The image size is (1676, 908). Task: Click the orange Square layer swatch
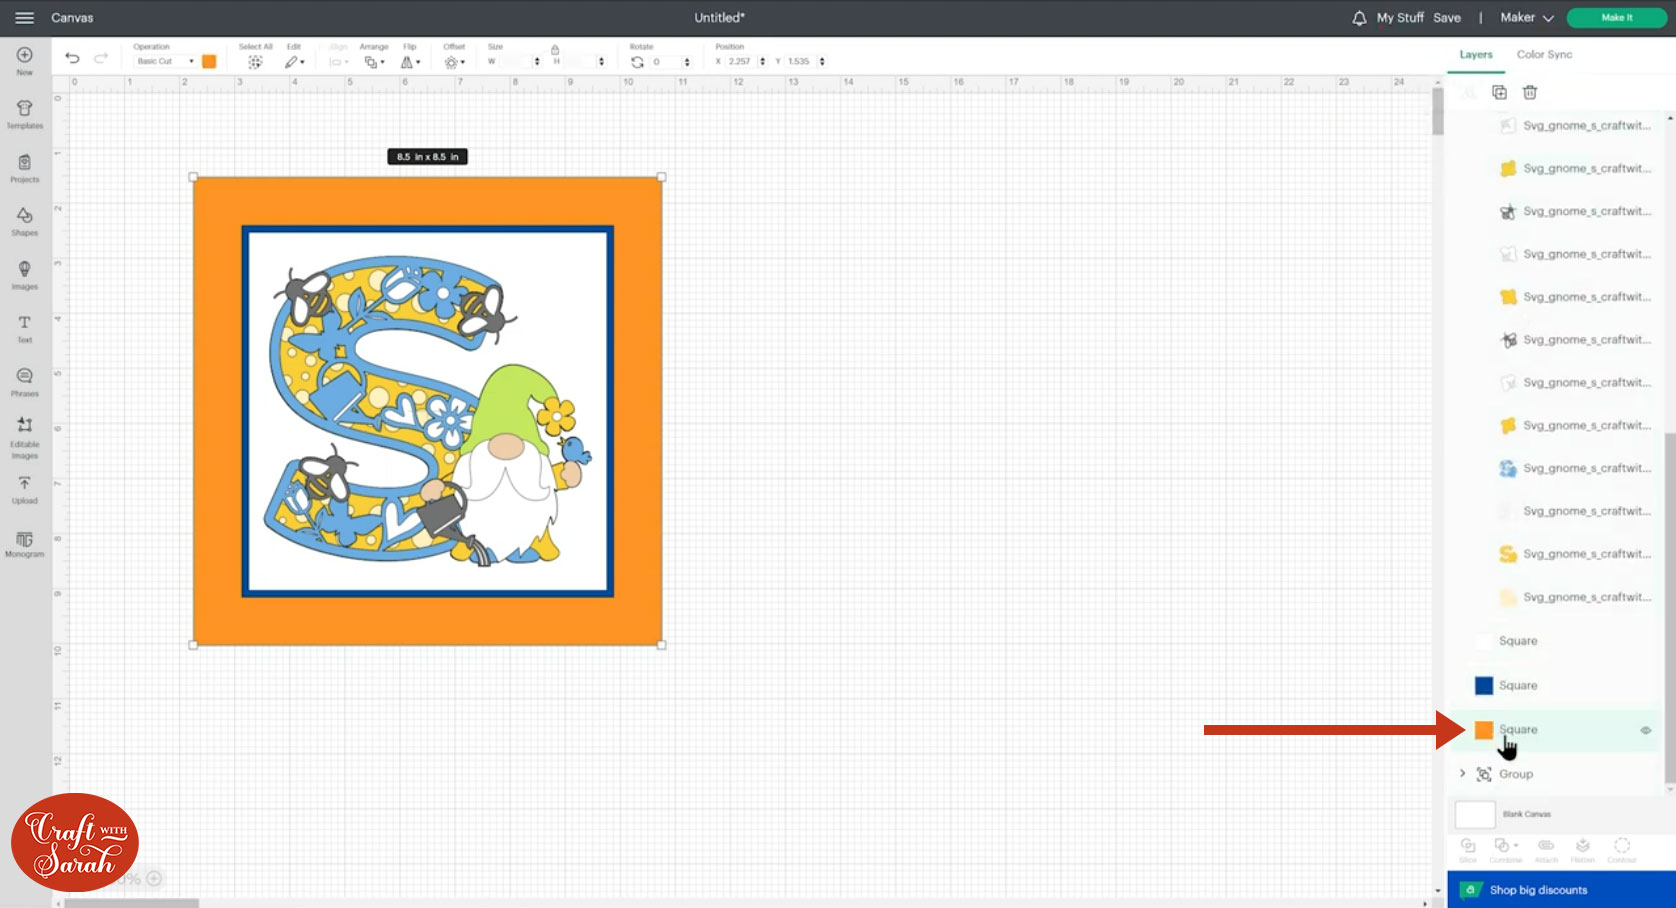1484,730
